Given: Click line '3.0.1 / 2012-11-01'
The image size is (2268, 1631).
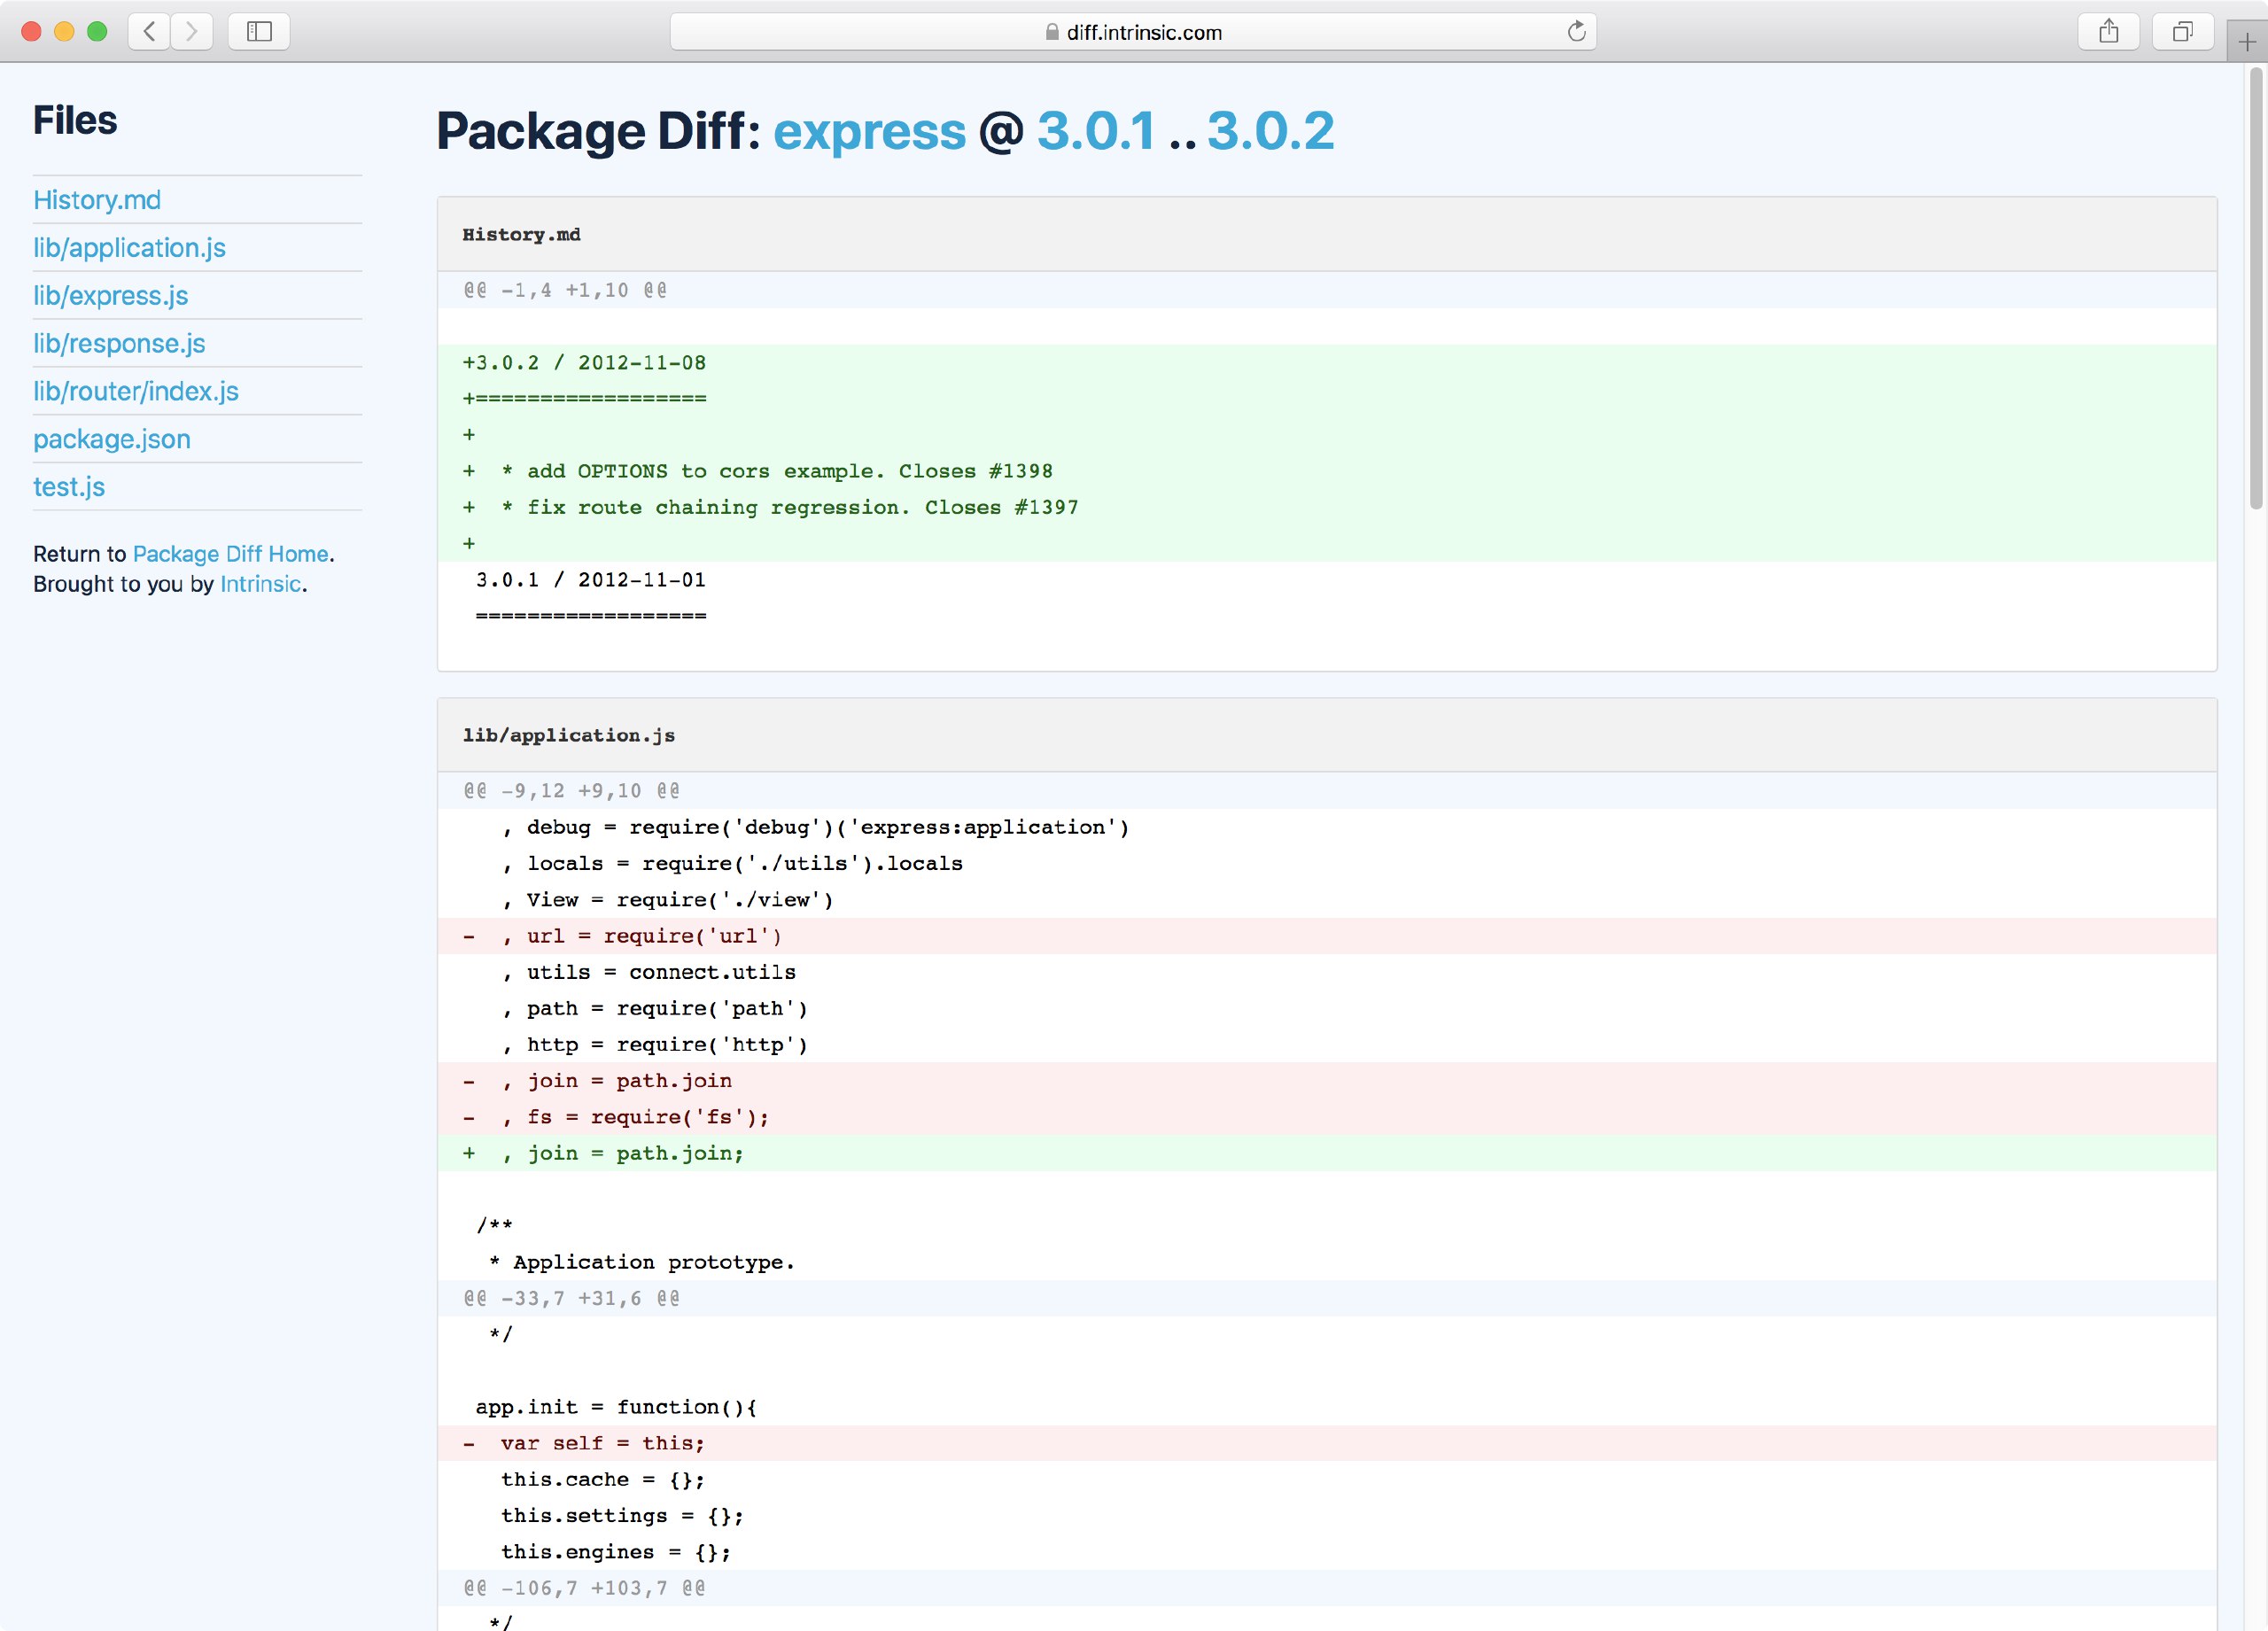Looking at the screenshot, I should point(1326,580).
